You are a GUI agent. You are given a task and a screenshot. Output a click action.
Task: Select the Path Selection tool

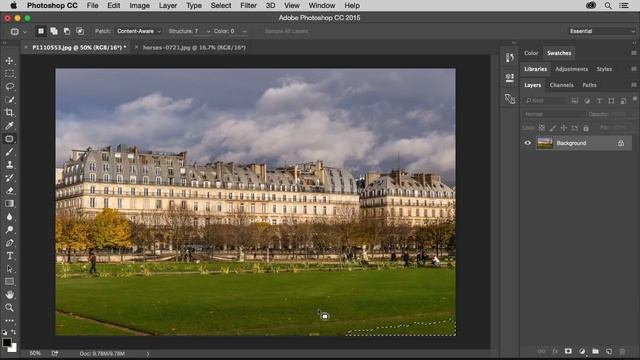point(9,269)
